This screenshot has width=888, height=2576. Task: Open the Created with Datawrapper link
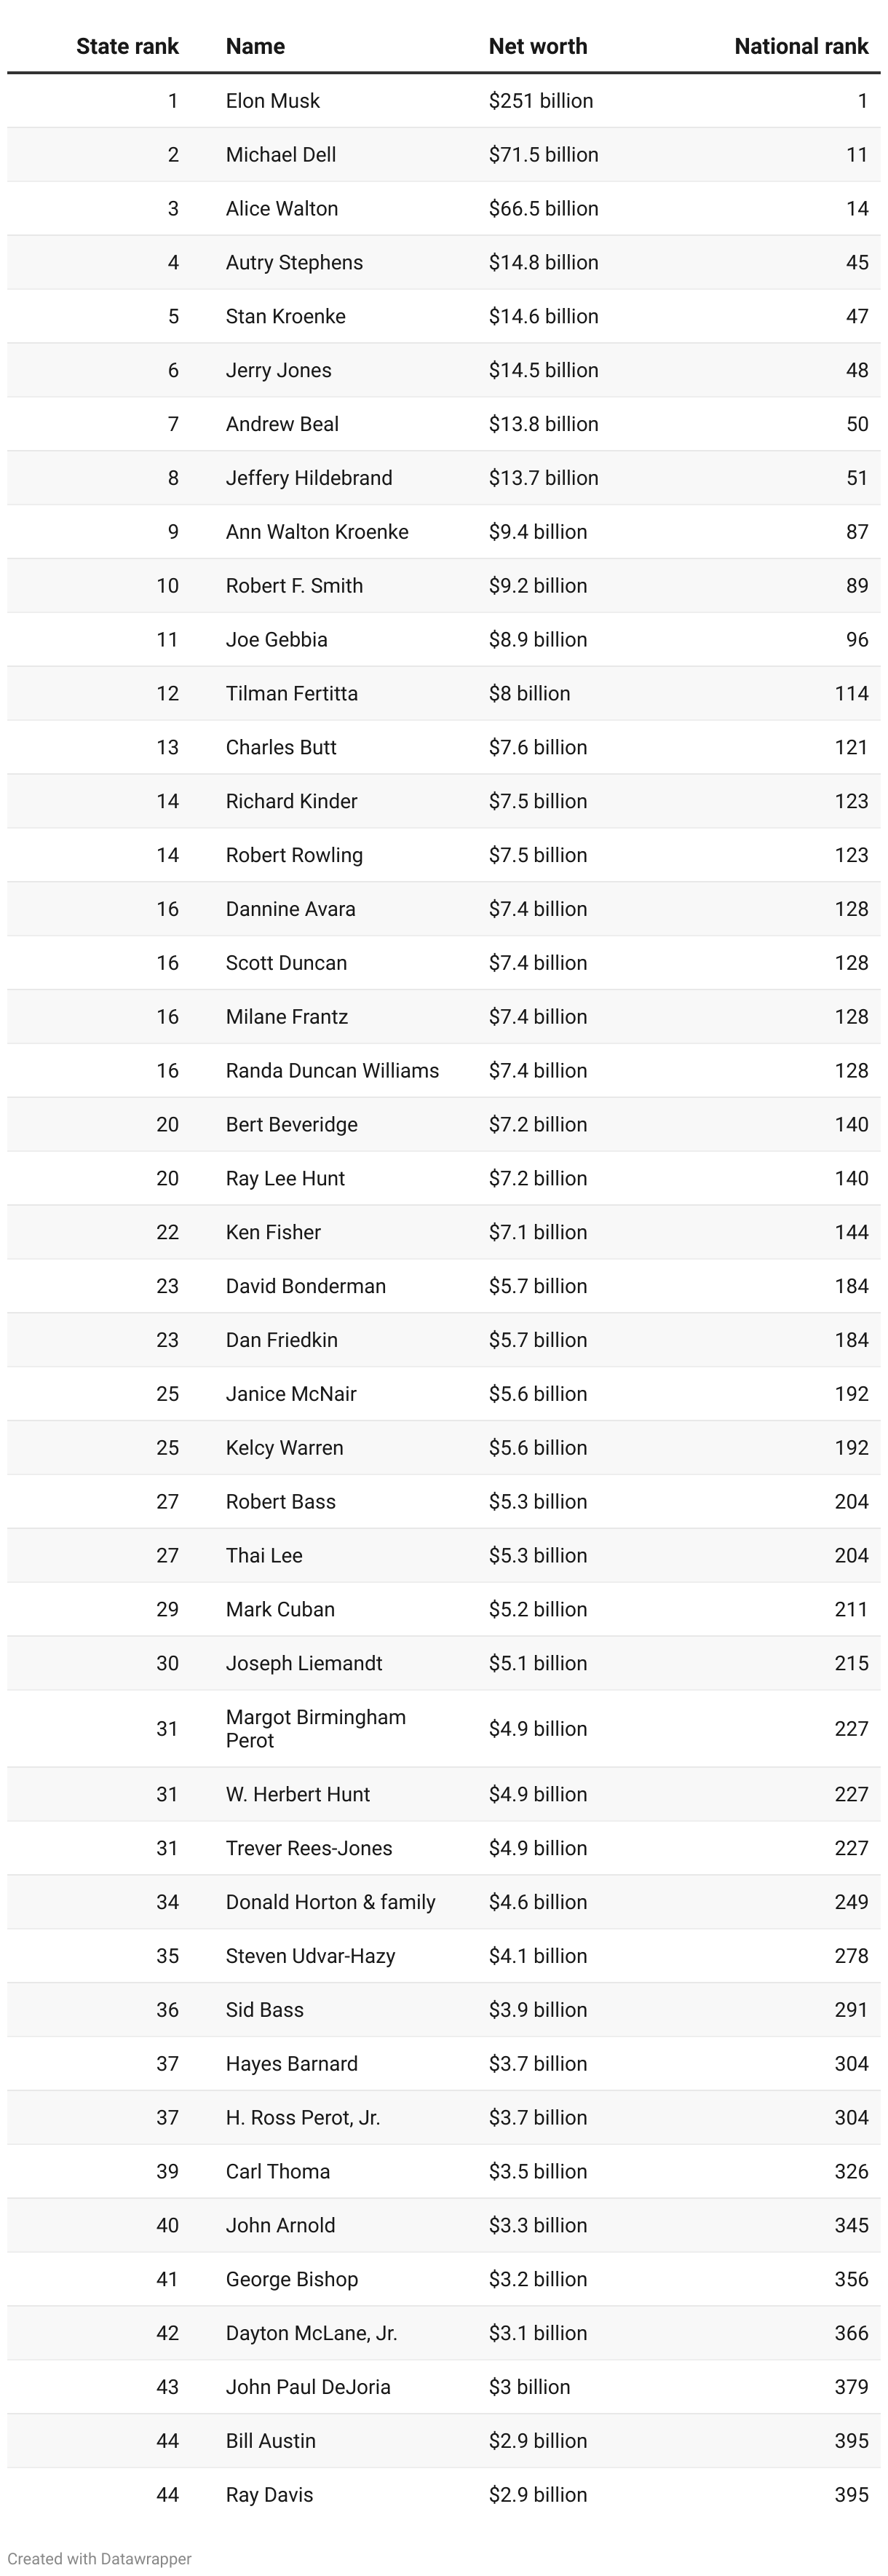tap(99, 2558)
